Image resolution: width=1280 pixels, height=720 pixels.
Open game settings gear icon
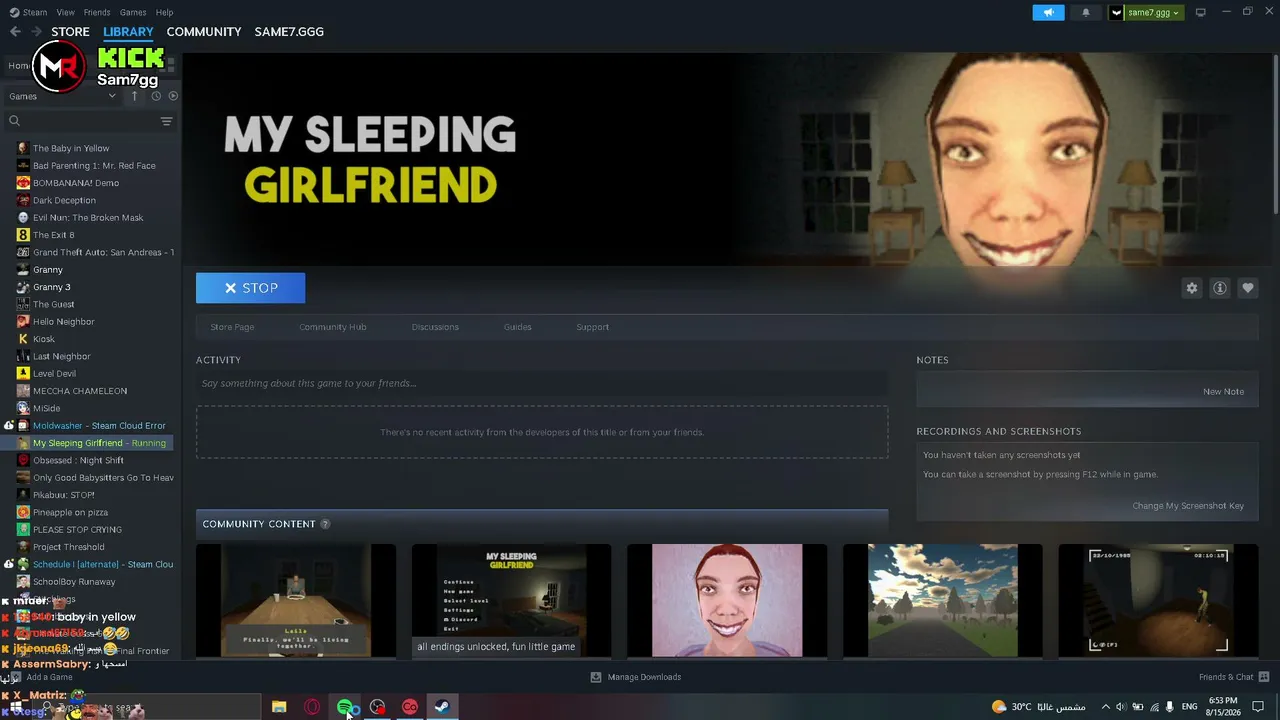pos(1192,288)
